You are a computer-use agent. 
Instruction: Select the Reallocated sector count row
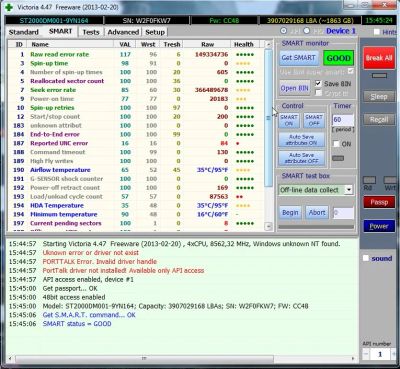(x=136, y=81)
